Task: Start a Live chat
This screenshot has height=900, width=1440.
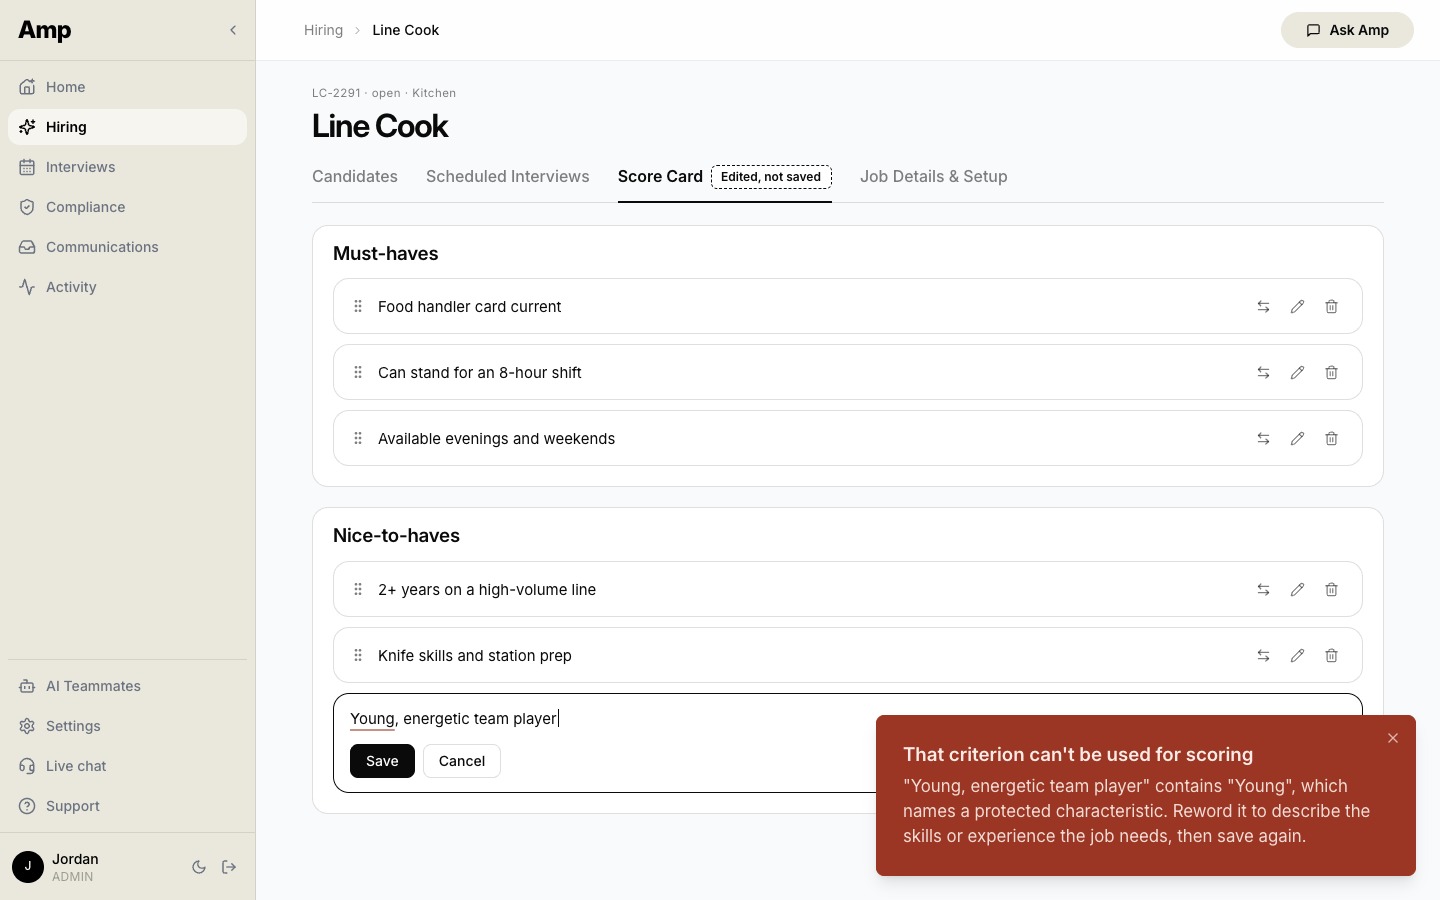Action: point(127,766)
